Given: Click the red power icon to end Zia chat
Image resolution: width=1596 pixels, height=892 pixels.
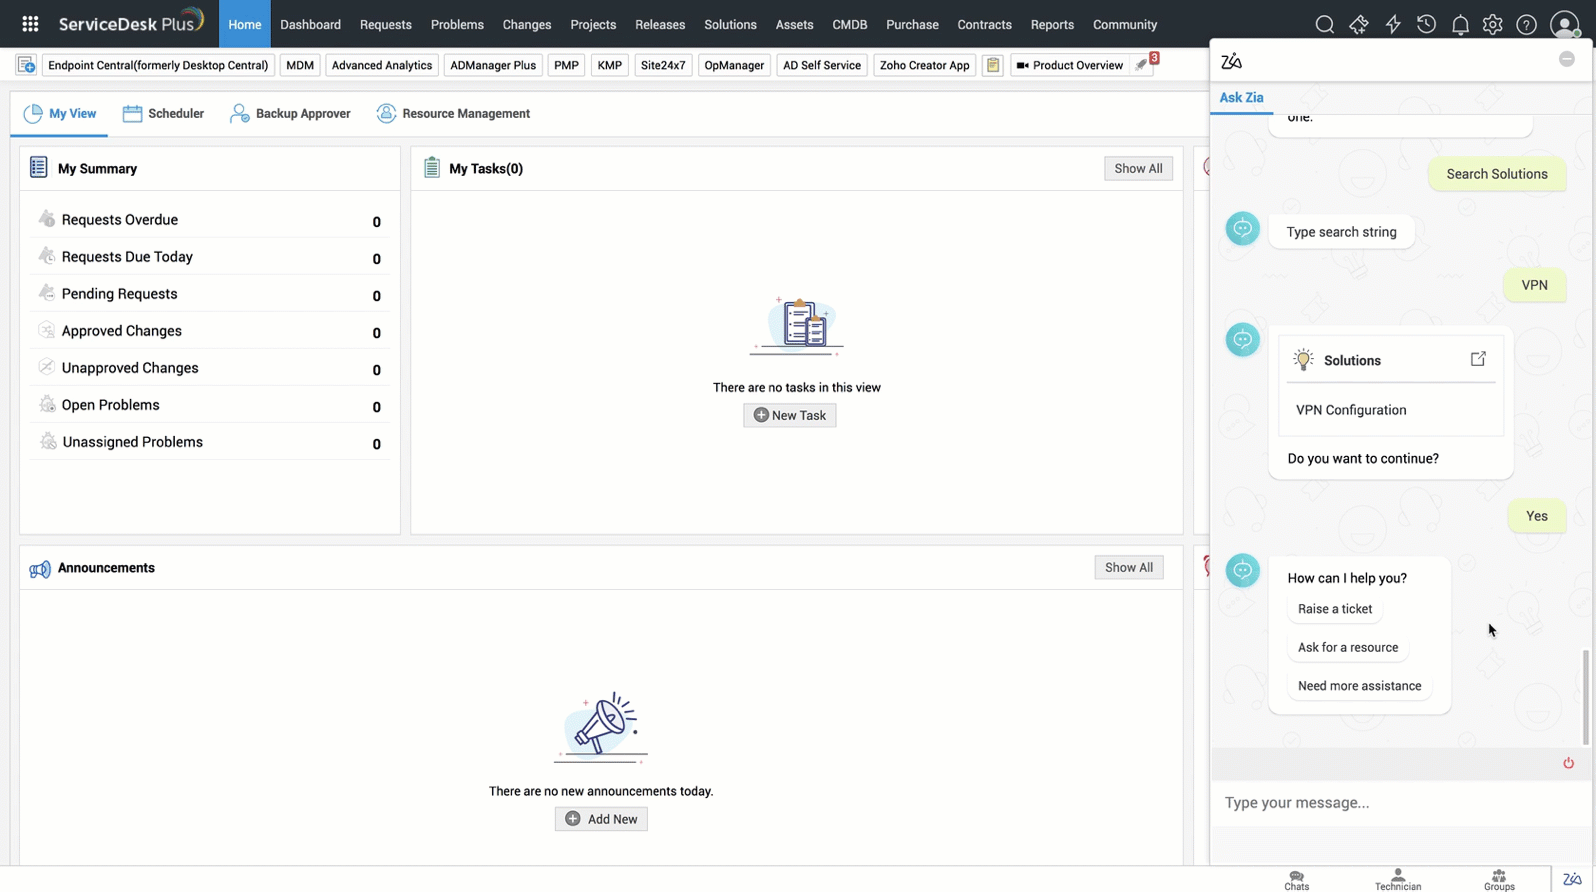Looking at the screenshot, I should point(1568,763).
